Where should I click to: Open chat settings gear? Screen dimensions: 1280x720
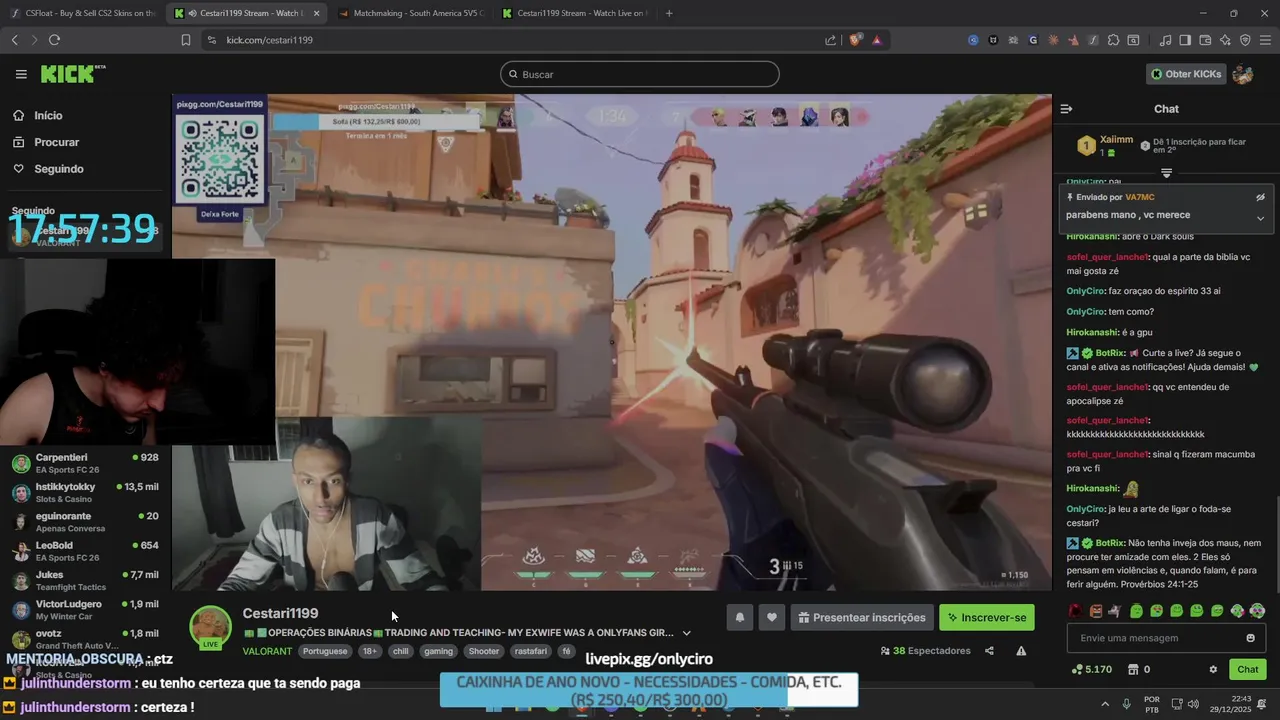1213,670
